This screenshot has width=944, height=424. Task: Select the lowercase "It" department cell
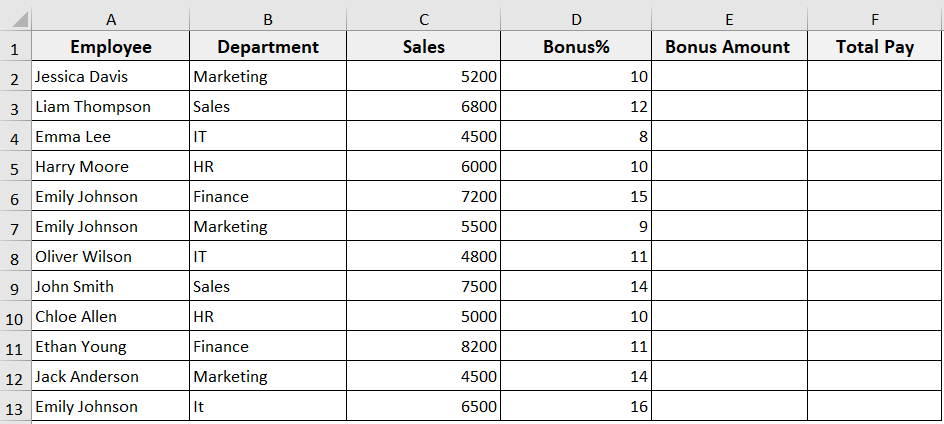point(267,407)
